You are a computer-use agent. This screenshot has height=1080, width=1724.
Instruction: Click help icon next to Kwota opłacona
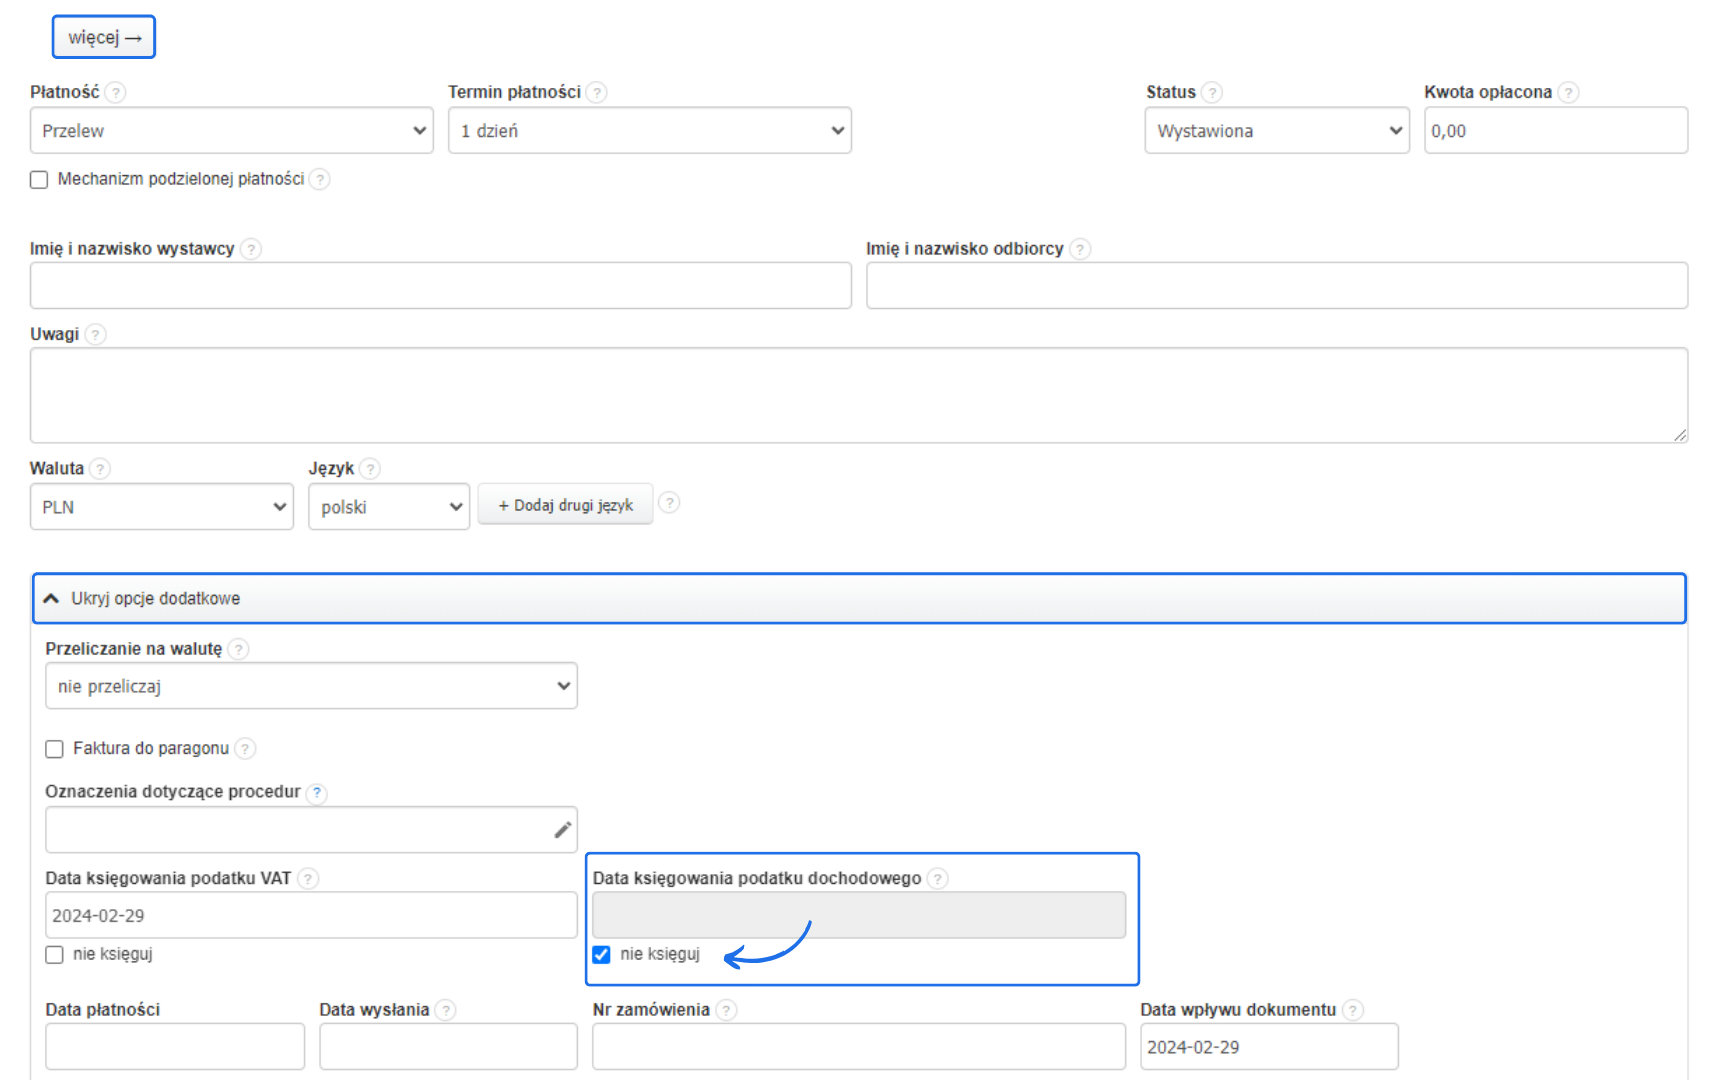(x=1569, y=93)
